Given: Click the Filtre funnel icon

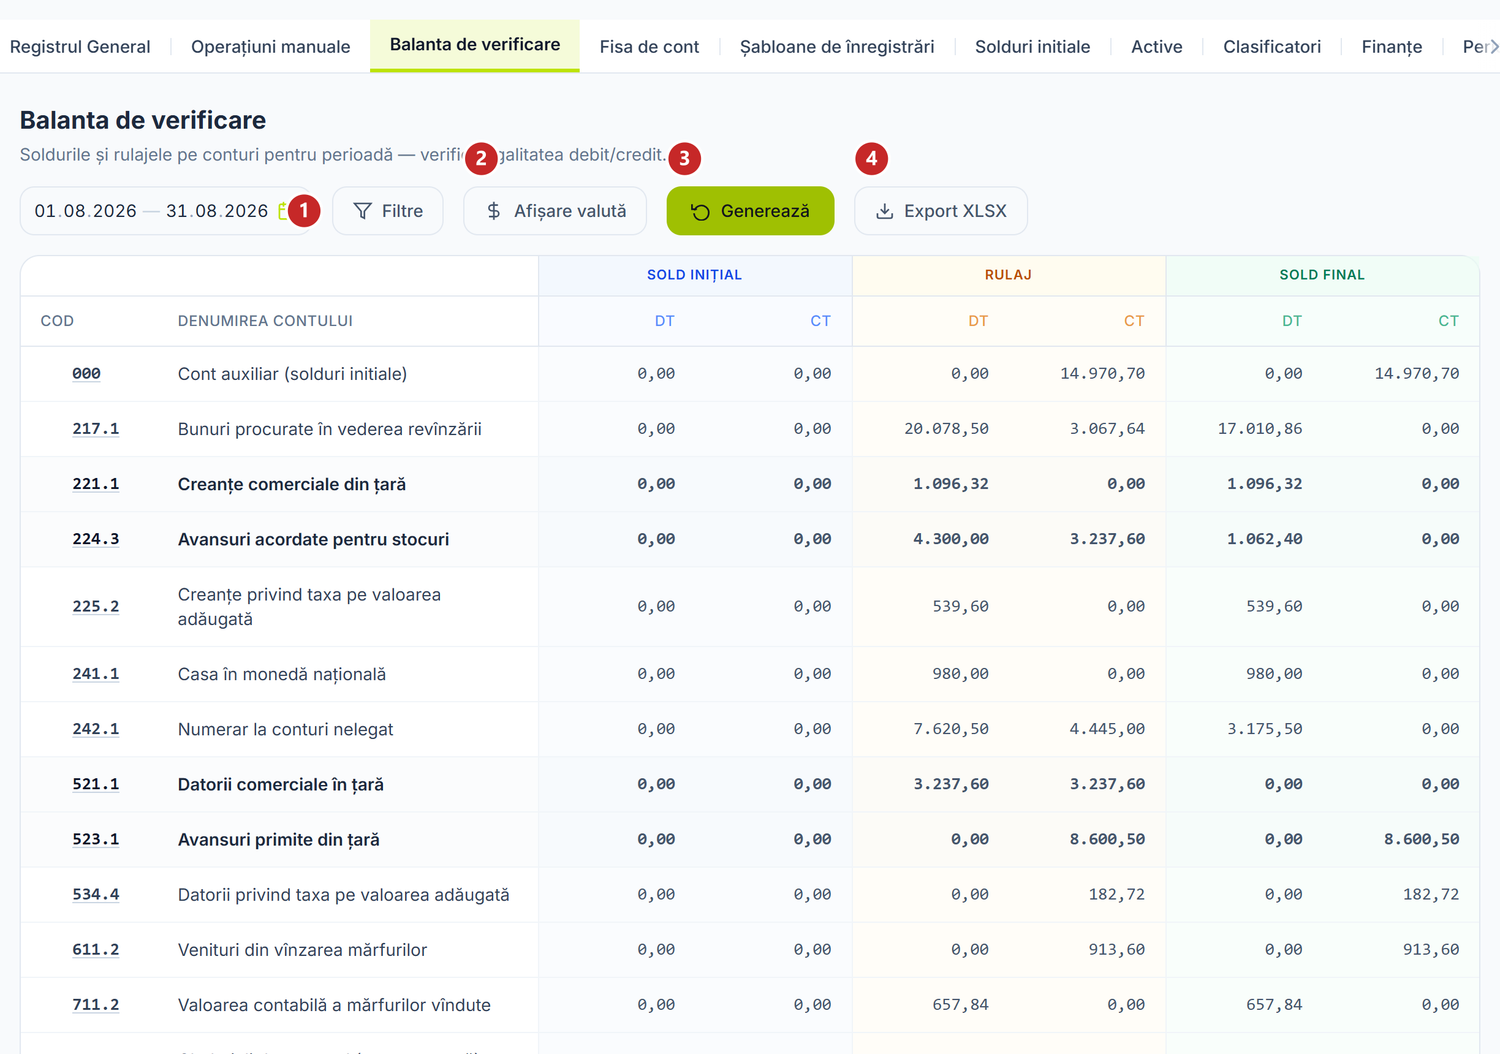Looking at the screenshot, I should pos(363,211).
